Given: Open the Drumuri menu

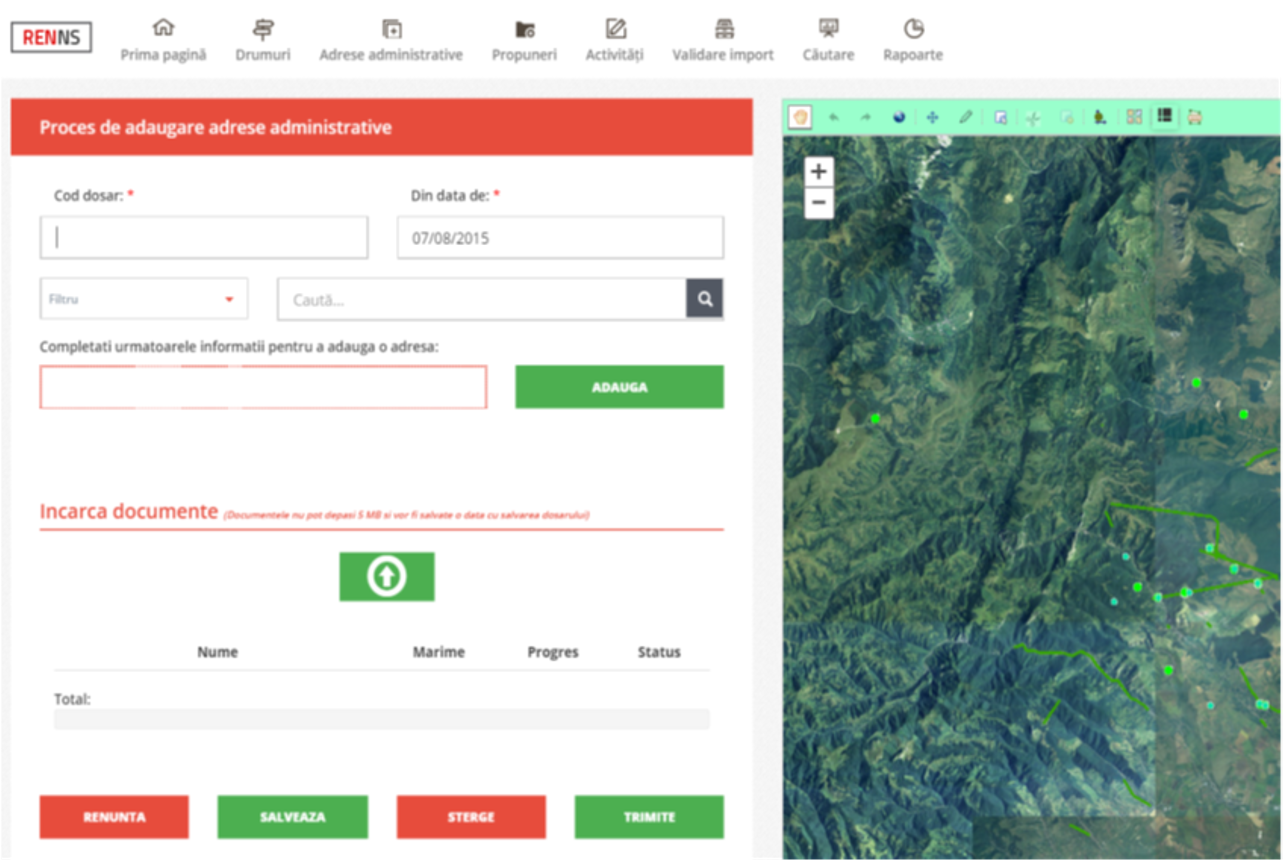Looking at the screenshot, I should coord(263,41).
